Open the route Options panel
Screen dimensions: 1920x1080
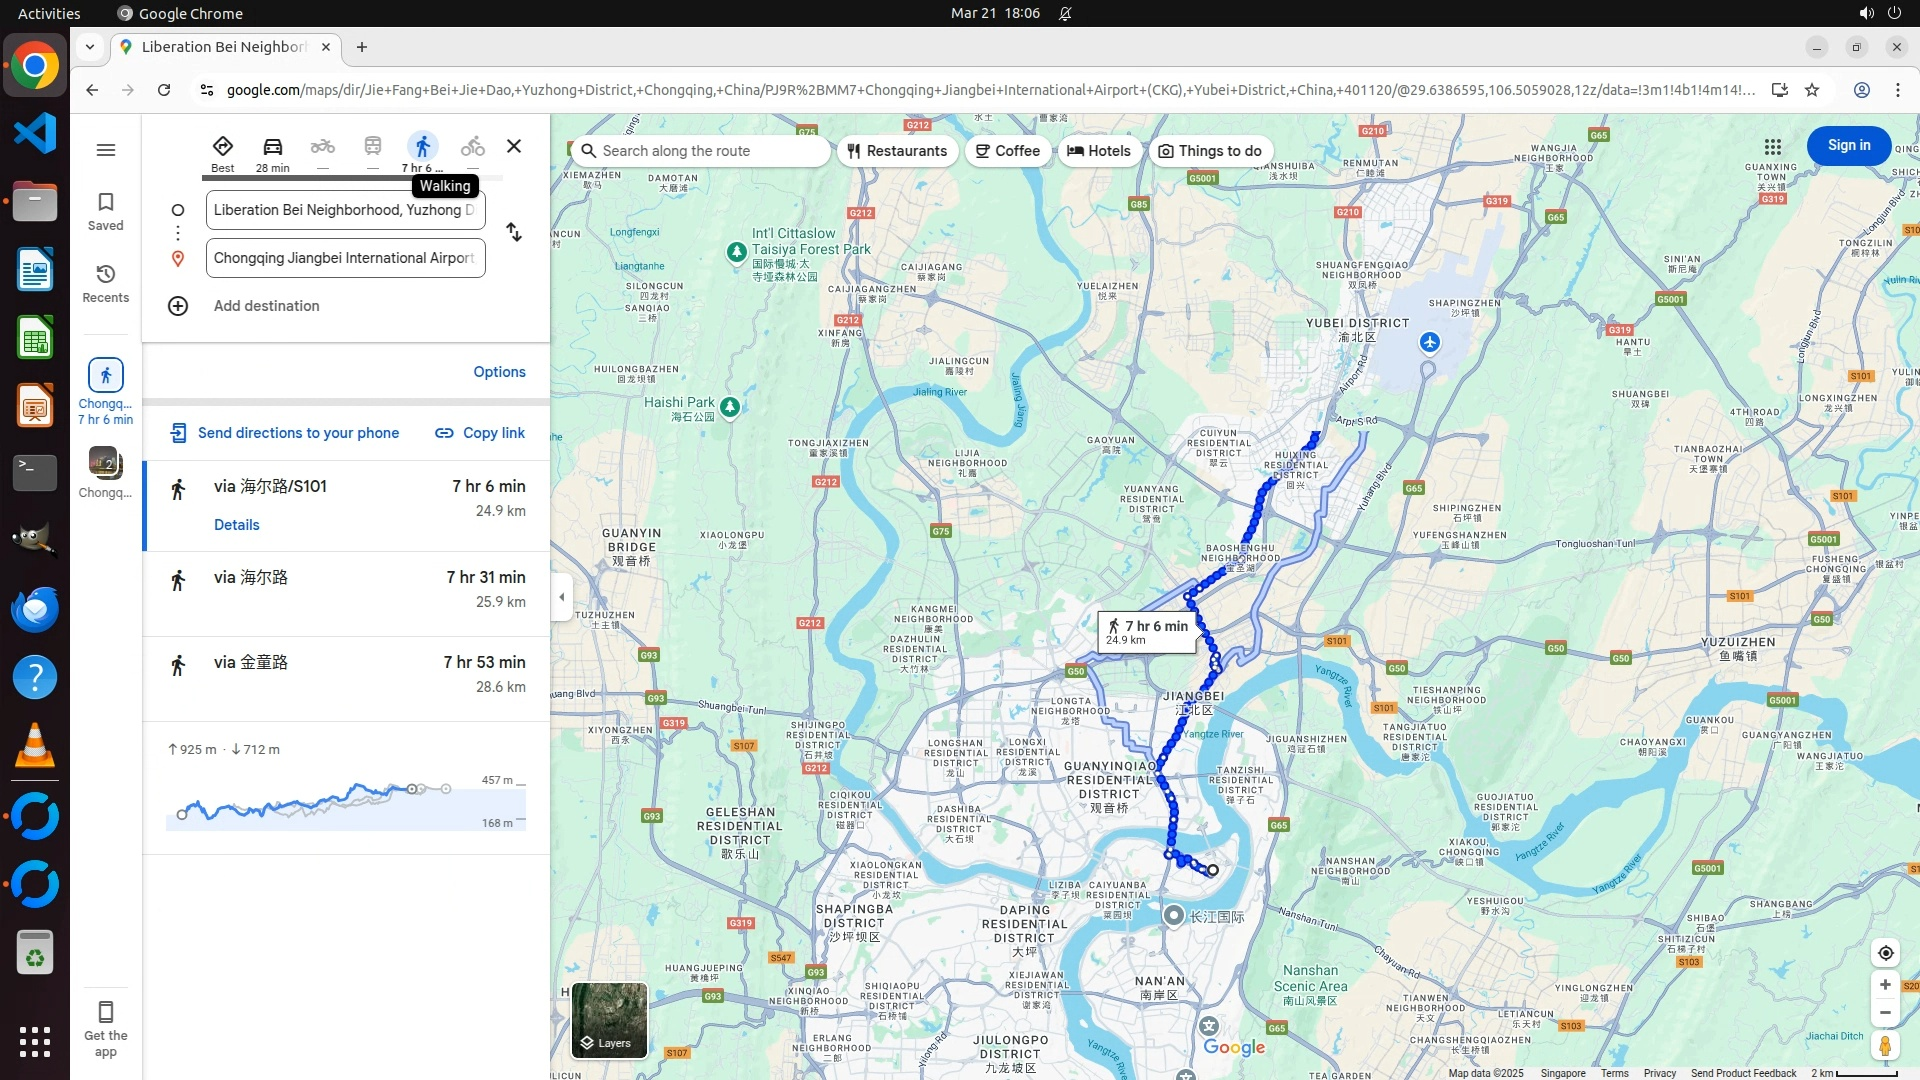(x=499, y=372)
